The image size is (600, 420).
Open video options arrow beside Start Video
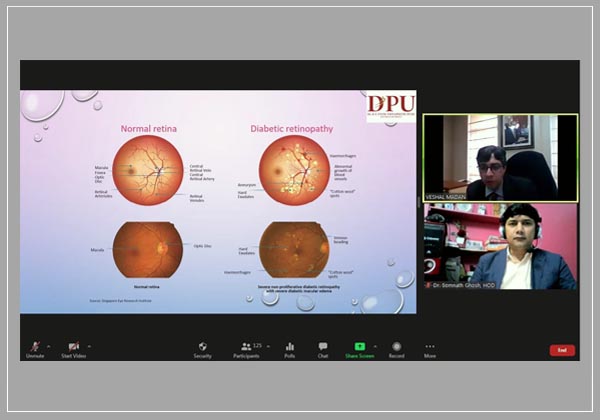point(89,346)
